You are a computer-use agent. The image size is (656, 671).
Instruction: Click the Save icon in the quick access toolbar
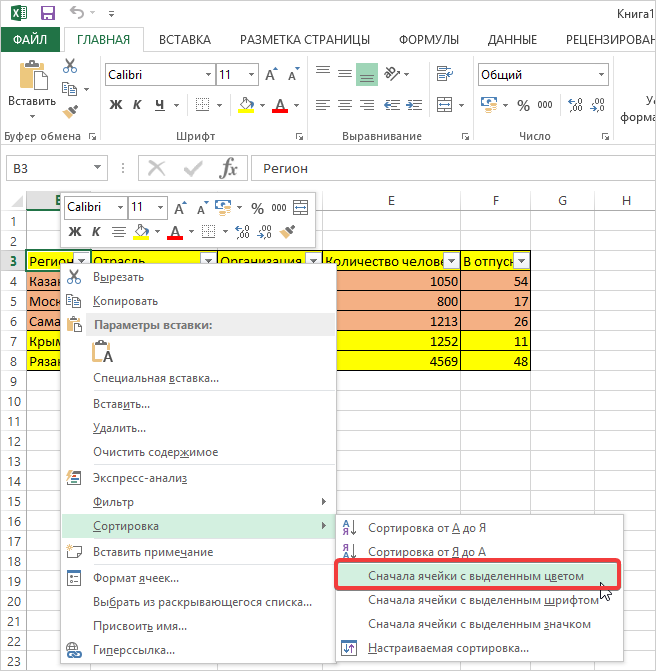pyautogui.click(x=48, y=13)
